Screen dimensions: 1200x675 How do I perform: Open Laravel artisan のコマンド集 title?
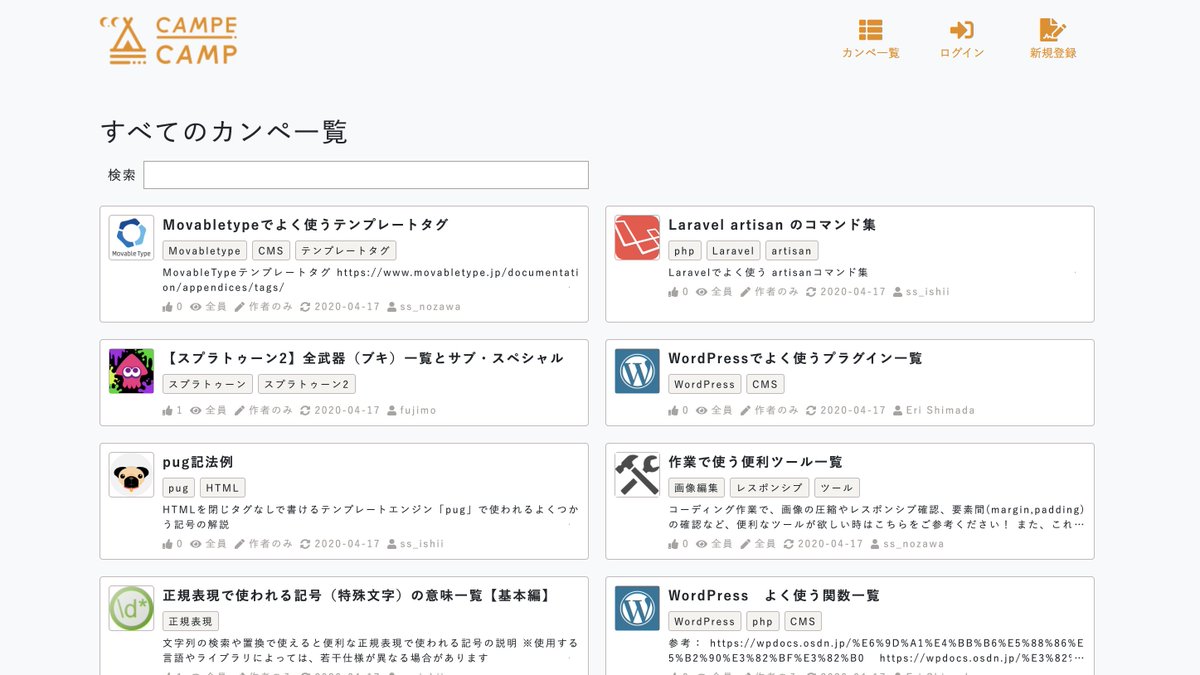click(x=772, y=225)
